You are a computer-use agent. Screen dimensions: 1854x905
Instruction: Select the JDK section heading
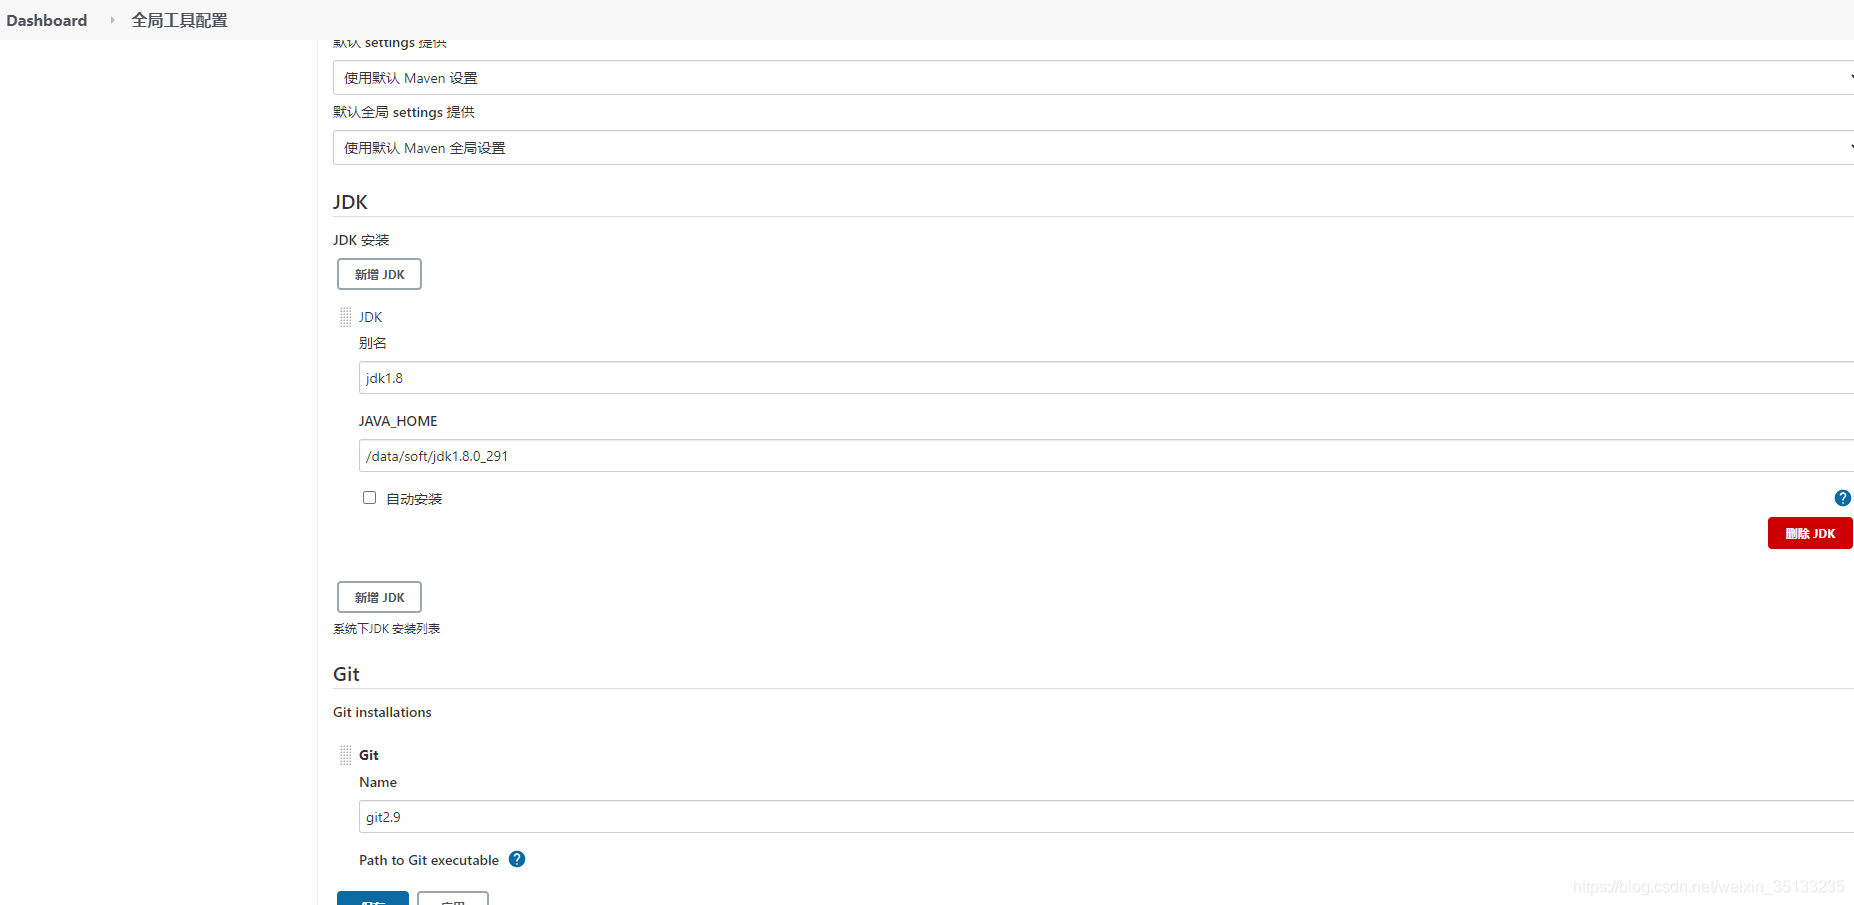(350, 202)
